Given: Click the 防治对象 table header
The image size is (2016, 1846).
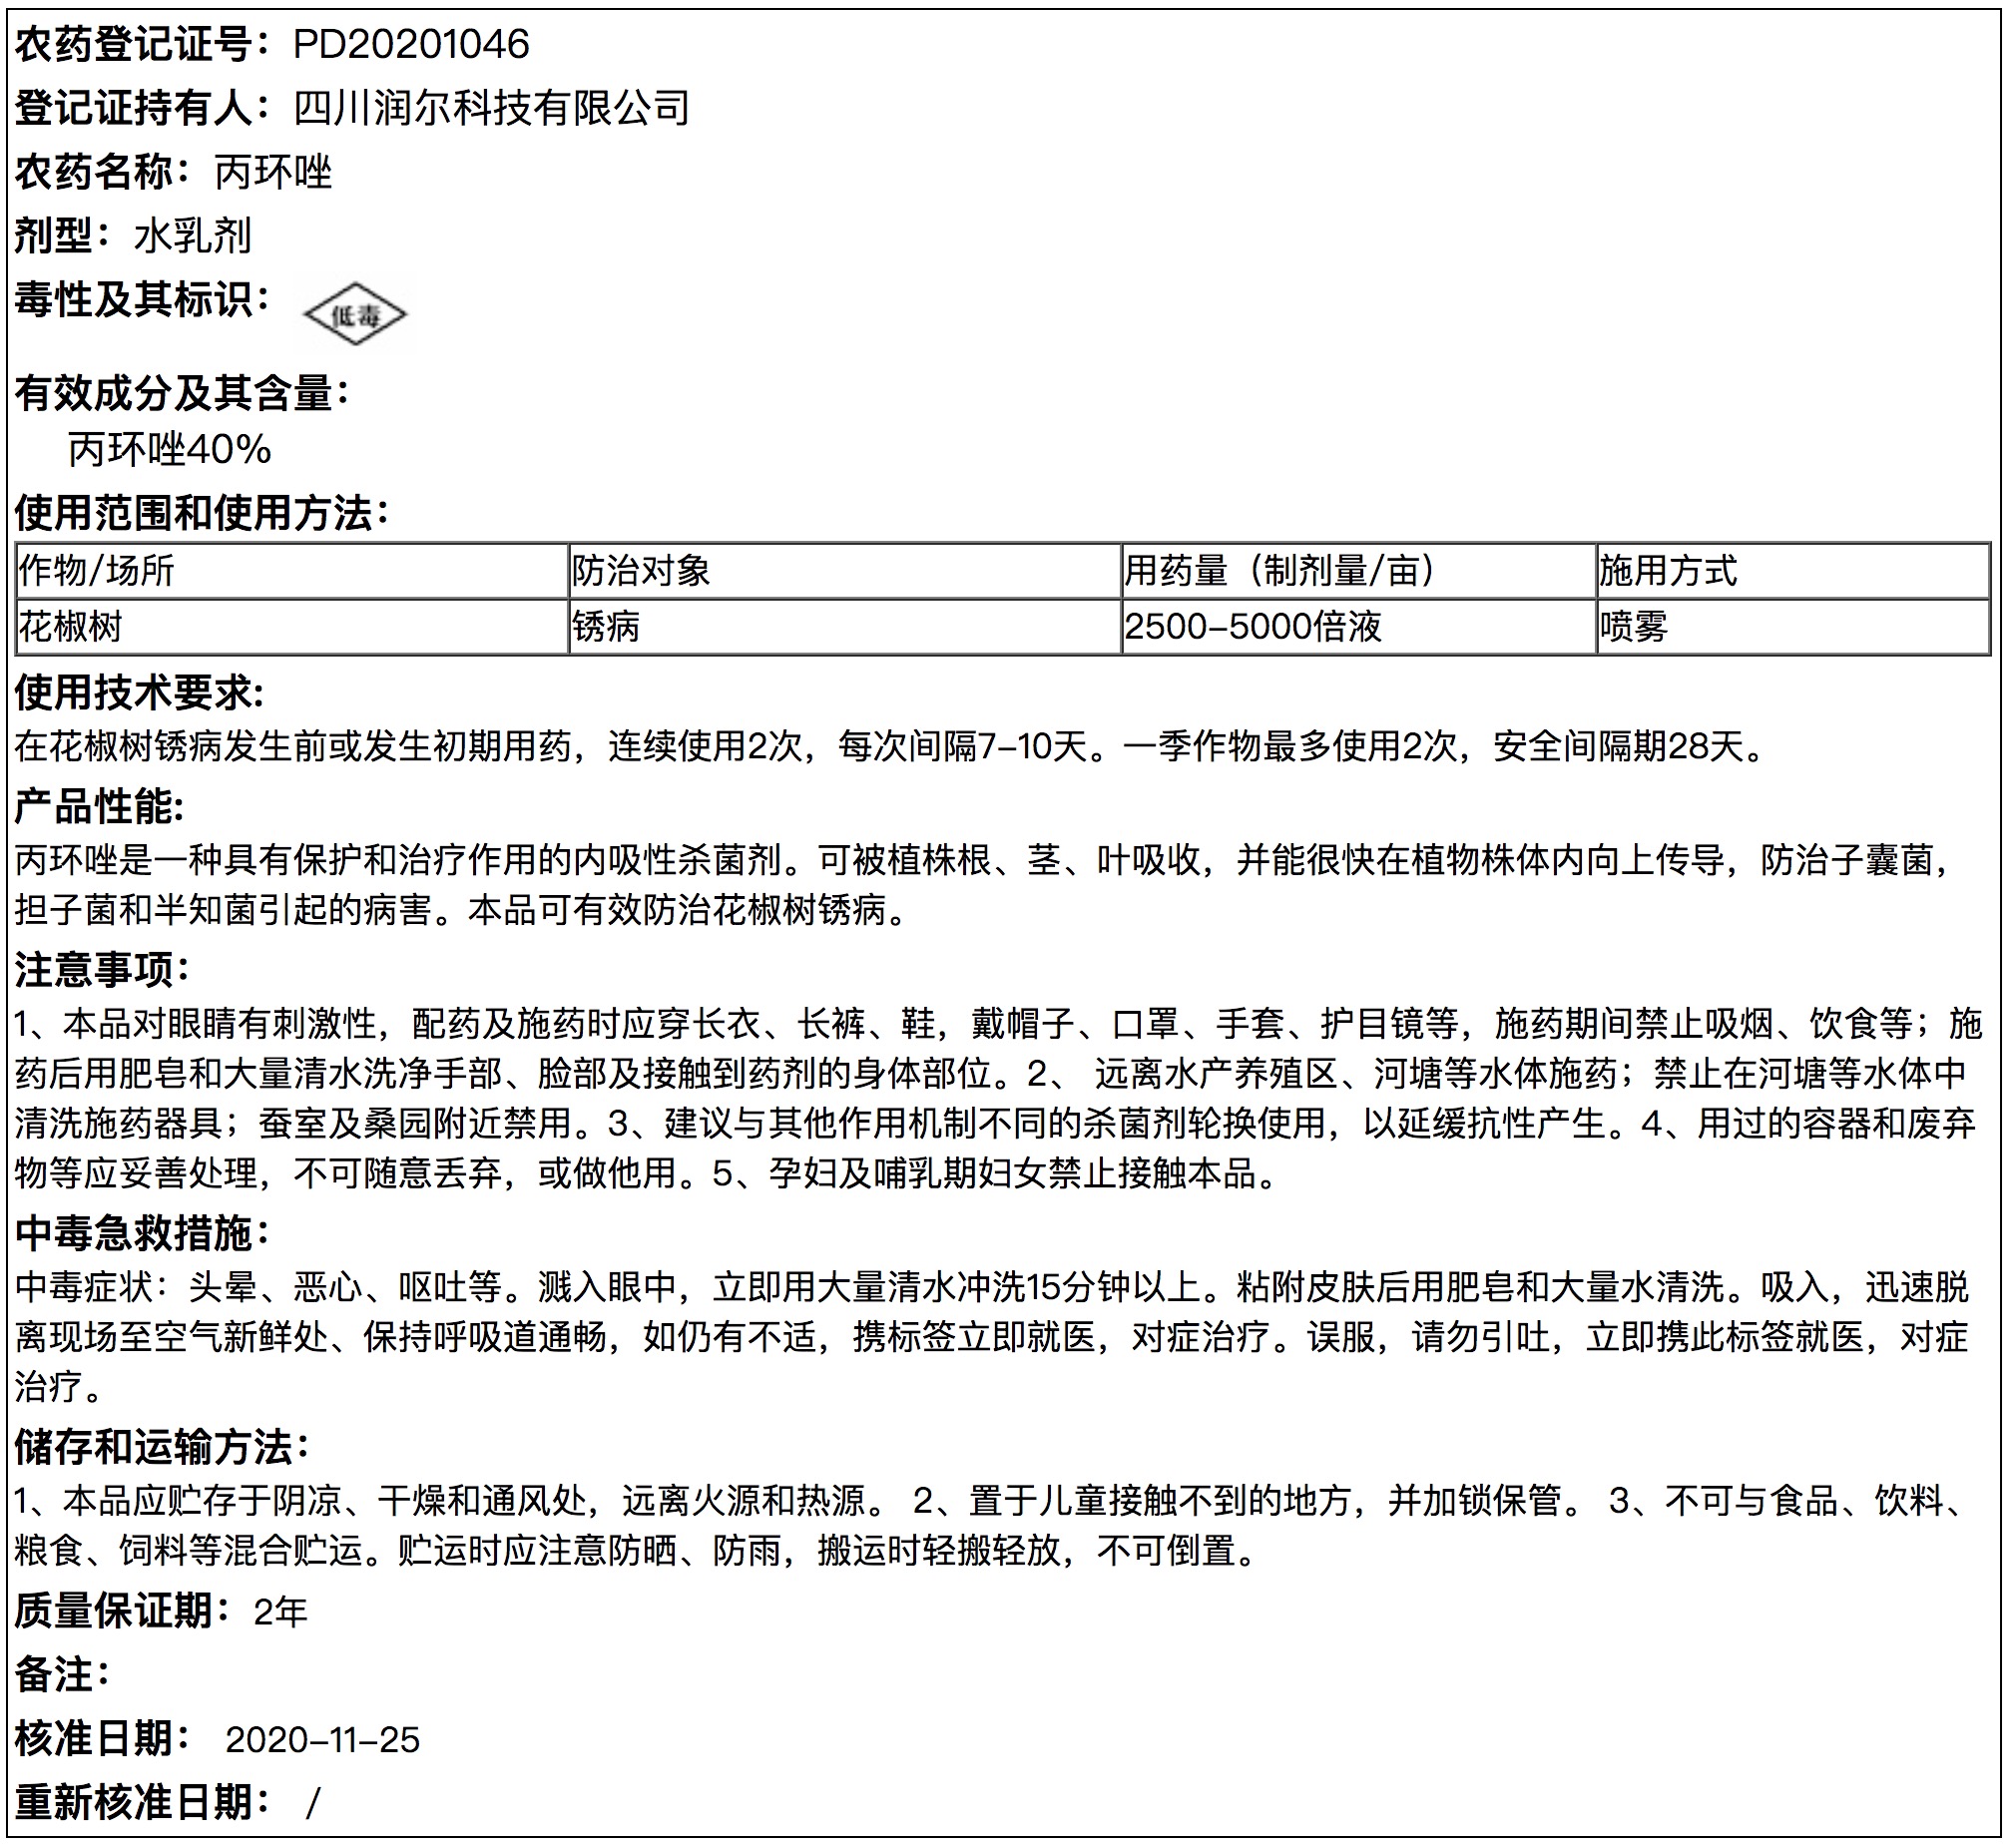Looking at the screenshot, I should [641, 571].
